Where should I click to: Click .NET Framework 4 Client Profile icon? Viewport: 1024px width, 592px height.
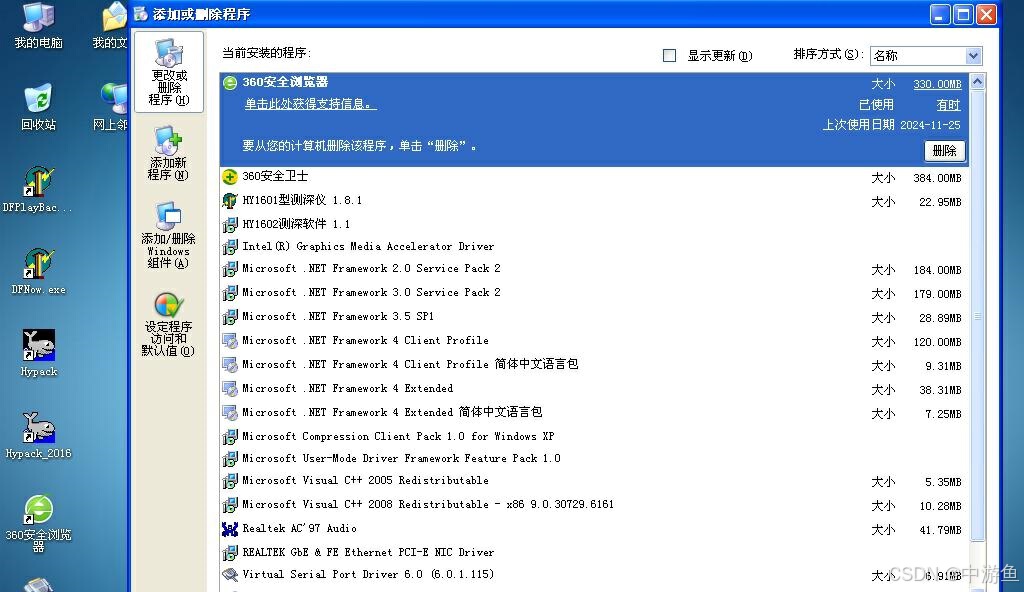point(230,341)
